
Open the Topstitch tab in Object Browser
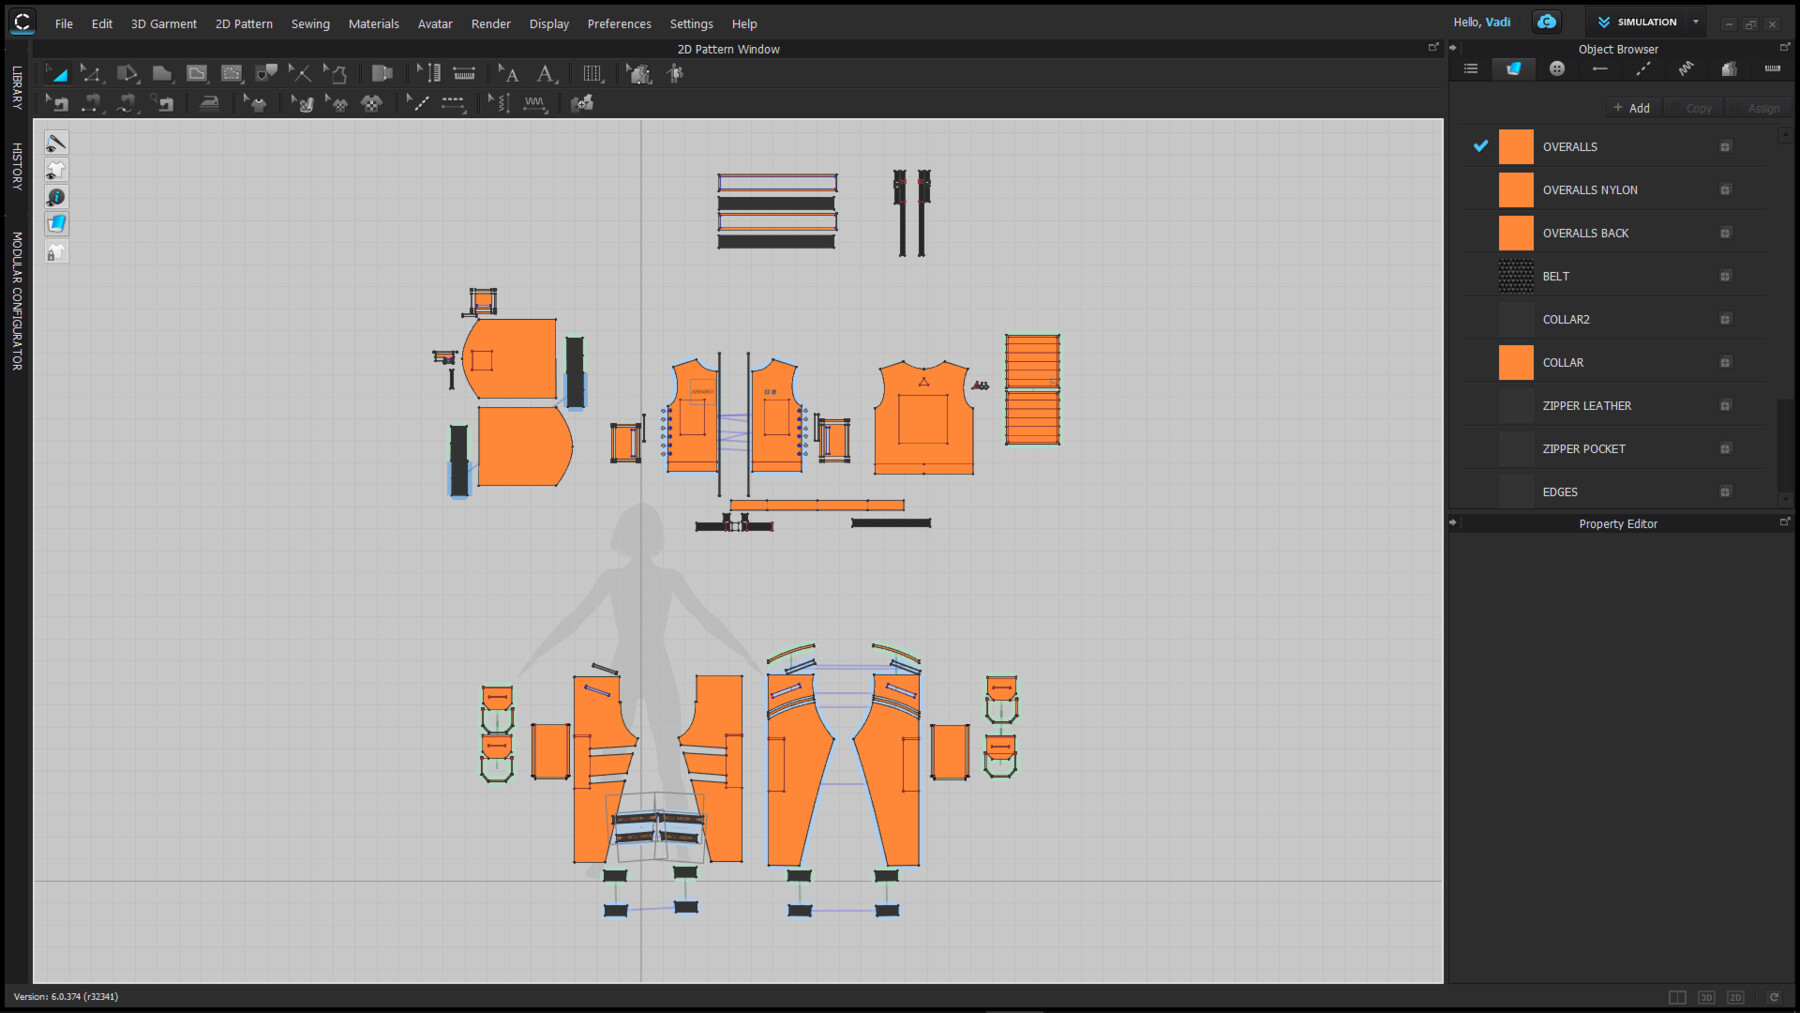1643,69
